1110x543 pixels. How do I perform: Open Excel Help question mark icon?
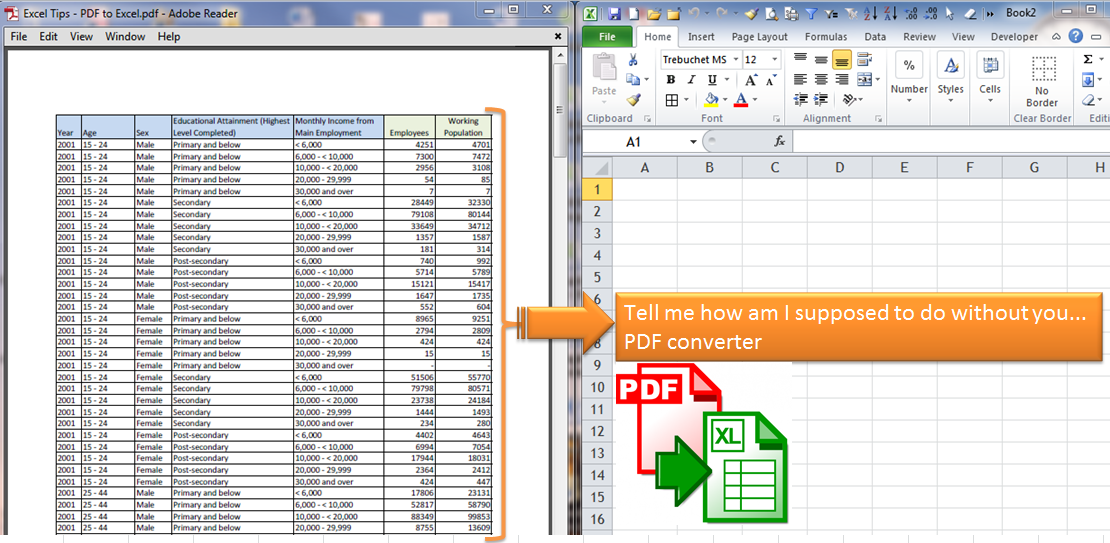click(x=1075, y=37)
